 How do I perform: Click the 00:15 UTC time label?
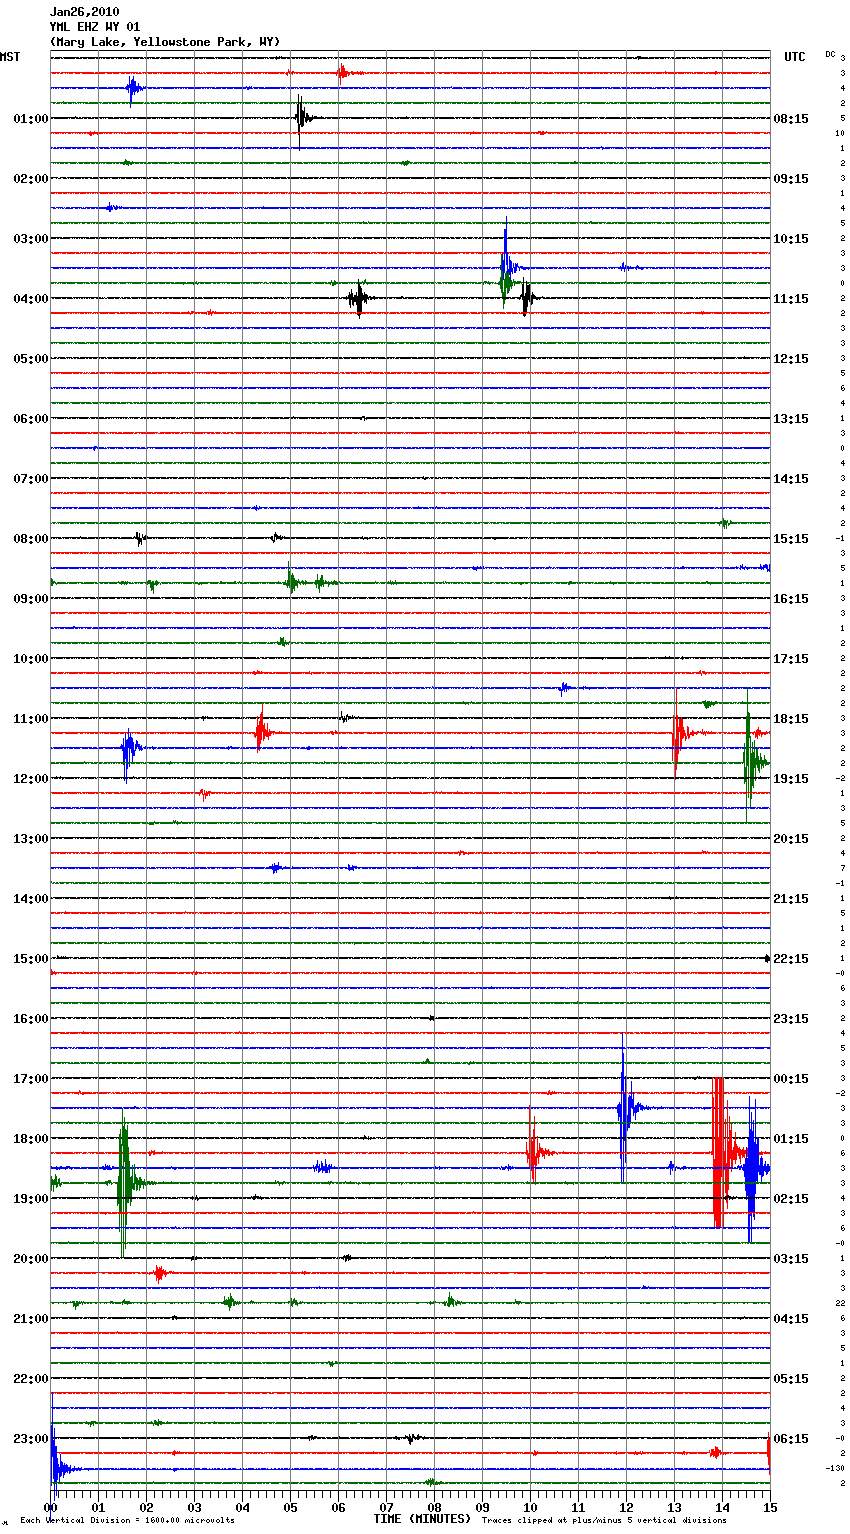coord(791,1079)
